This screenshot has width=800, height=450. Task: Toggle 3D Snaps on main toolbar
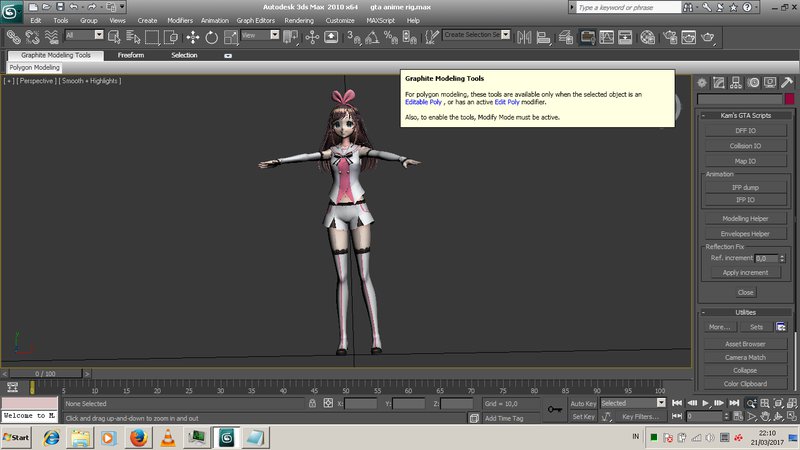(354, 37)
